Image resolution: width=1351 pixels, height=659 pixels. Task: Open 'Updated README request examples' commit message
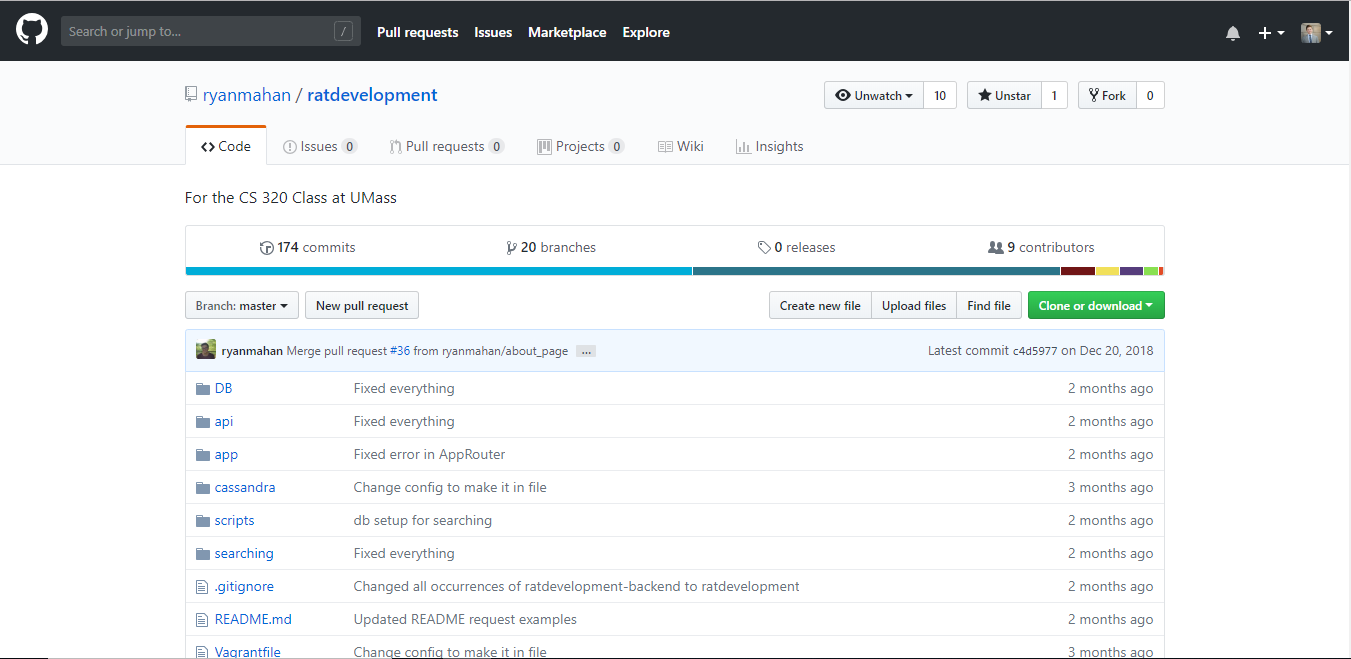[465, 619]
